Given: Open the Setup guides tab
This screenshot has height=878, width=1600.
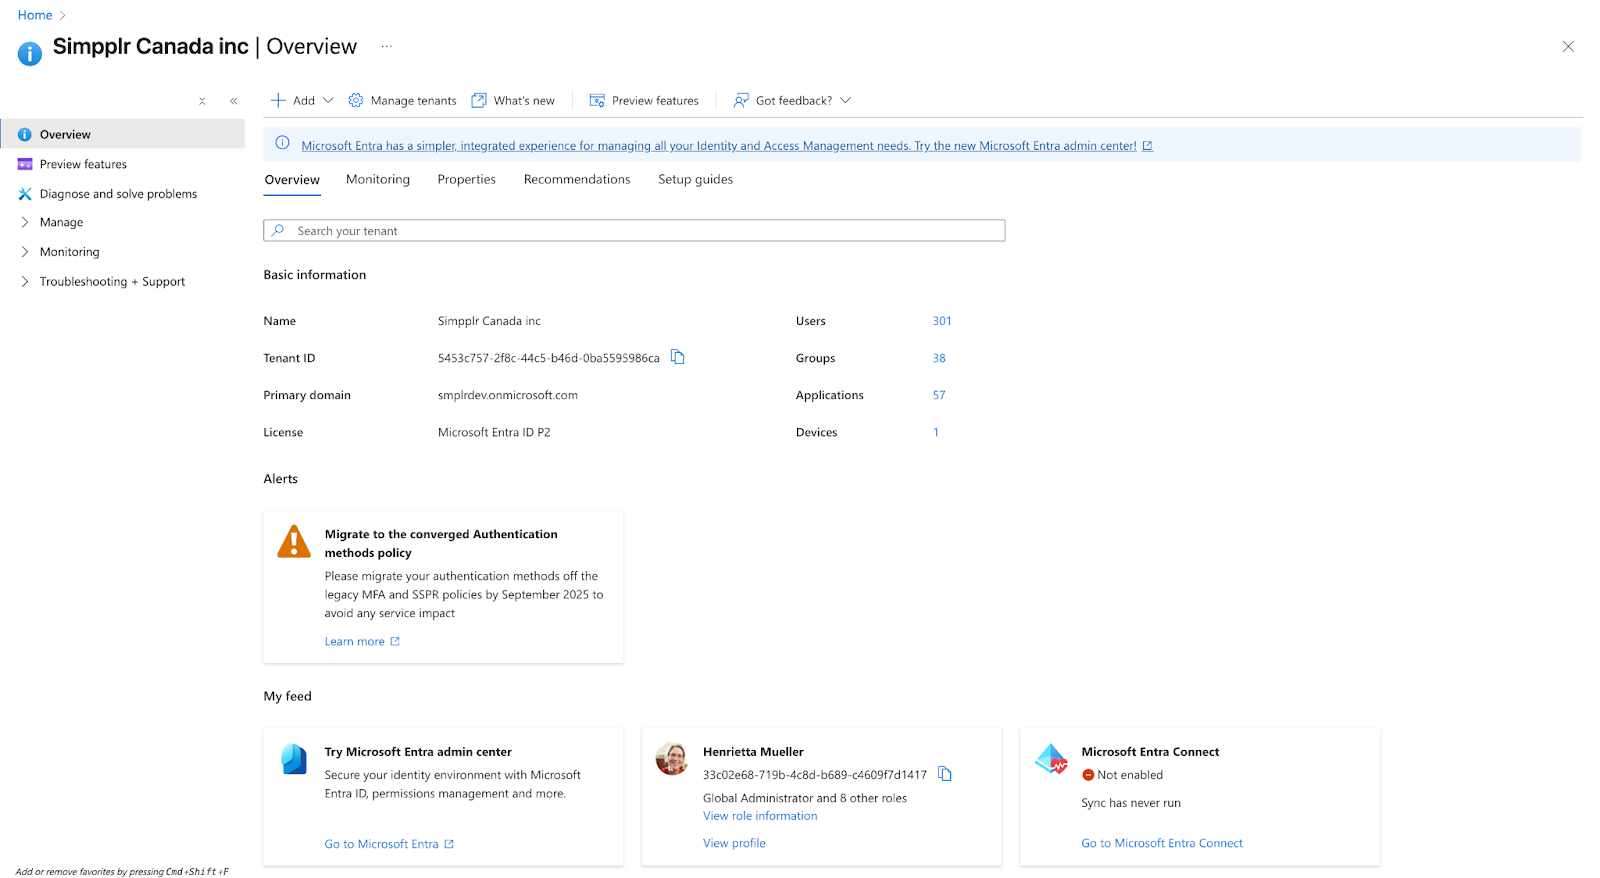Looking at the screenshot, I should pyautogui.click(x=695, y=180).
